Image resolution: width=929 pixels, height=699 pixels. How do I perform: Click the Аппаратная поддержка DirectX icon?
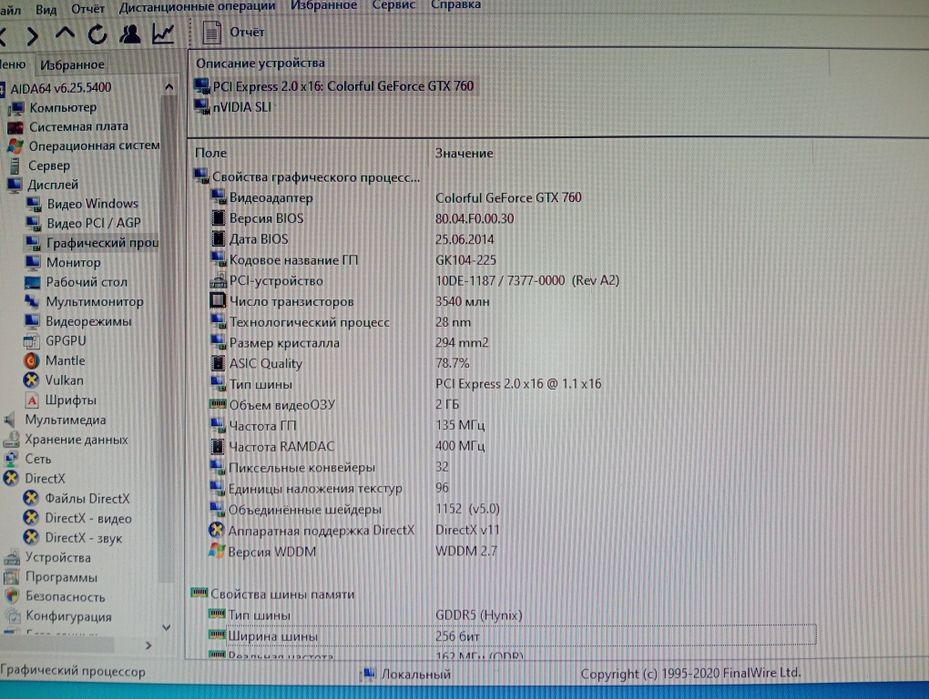[x=217, y=530]
